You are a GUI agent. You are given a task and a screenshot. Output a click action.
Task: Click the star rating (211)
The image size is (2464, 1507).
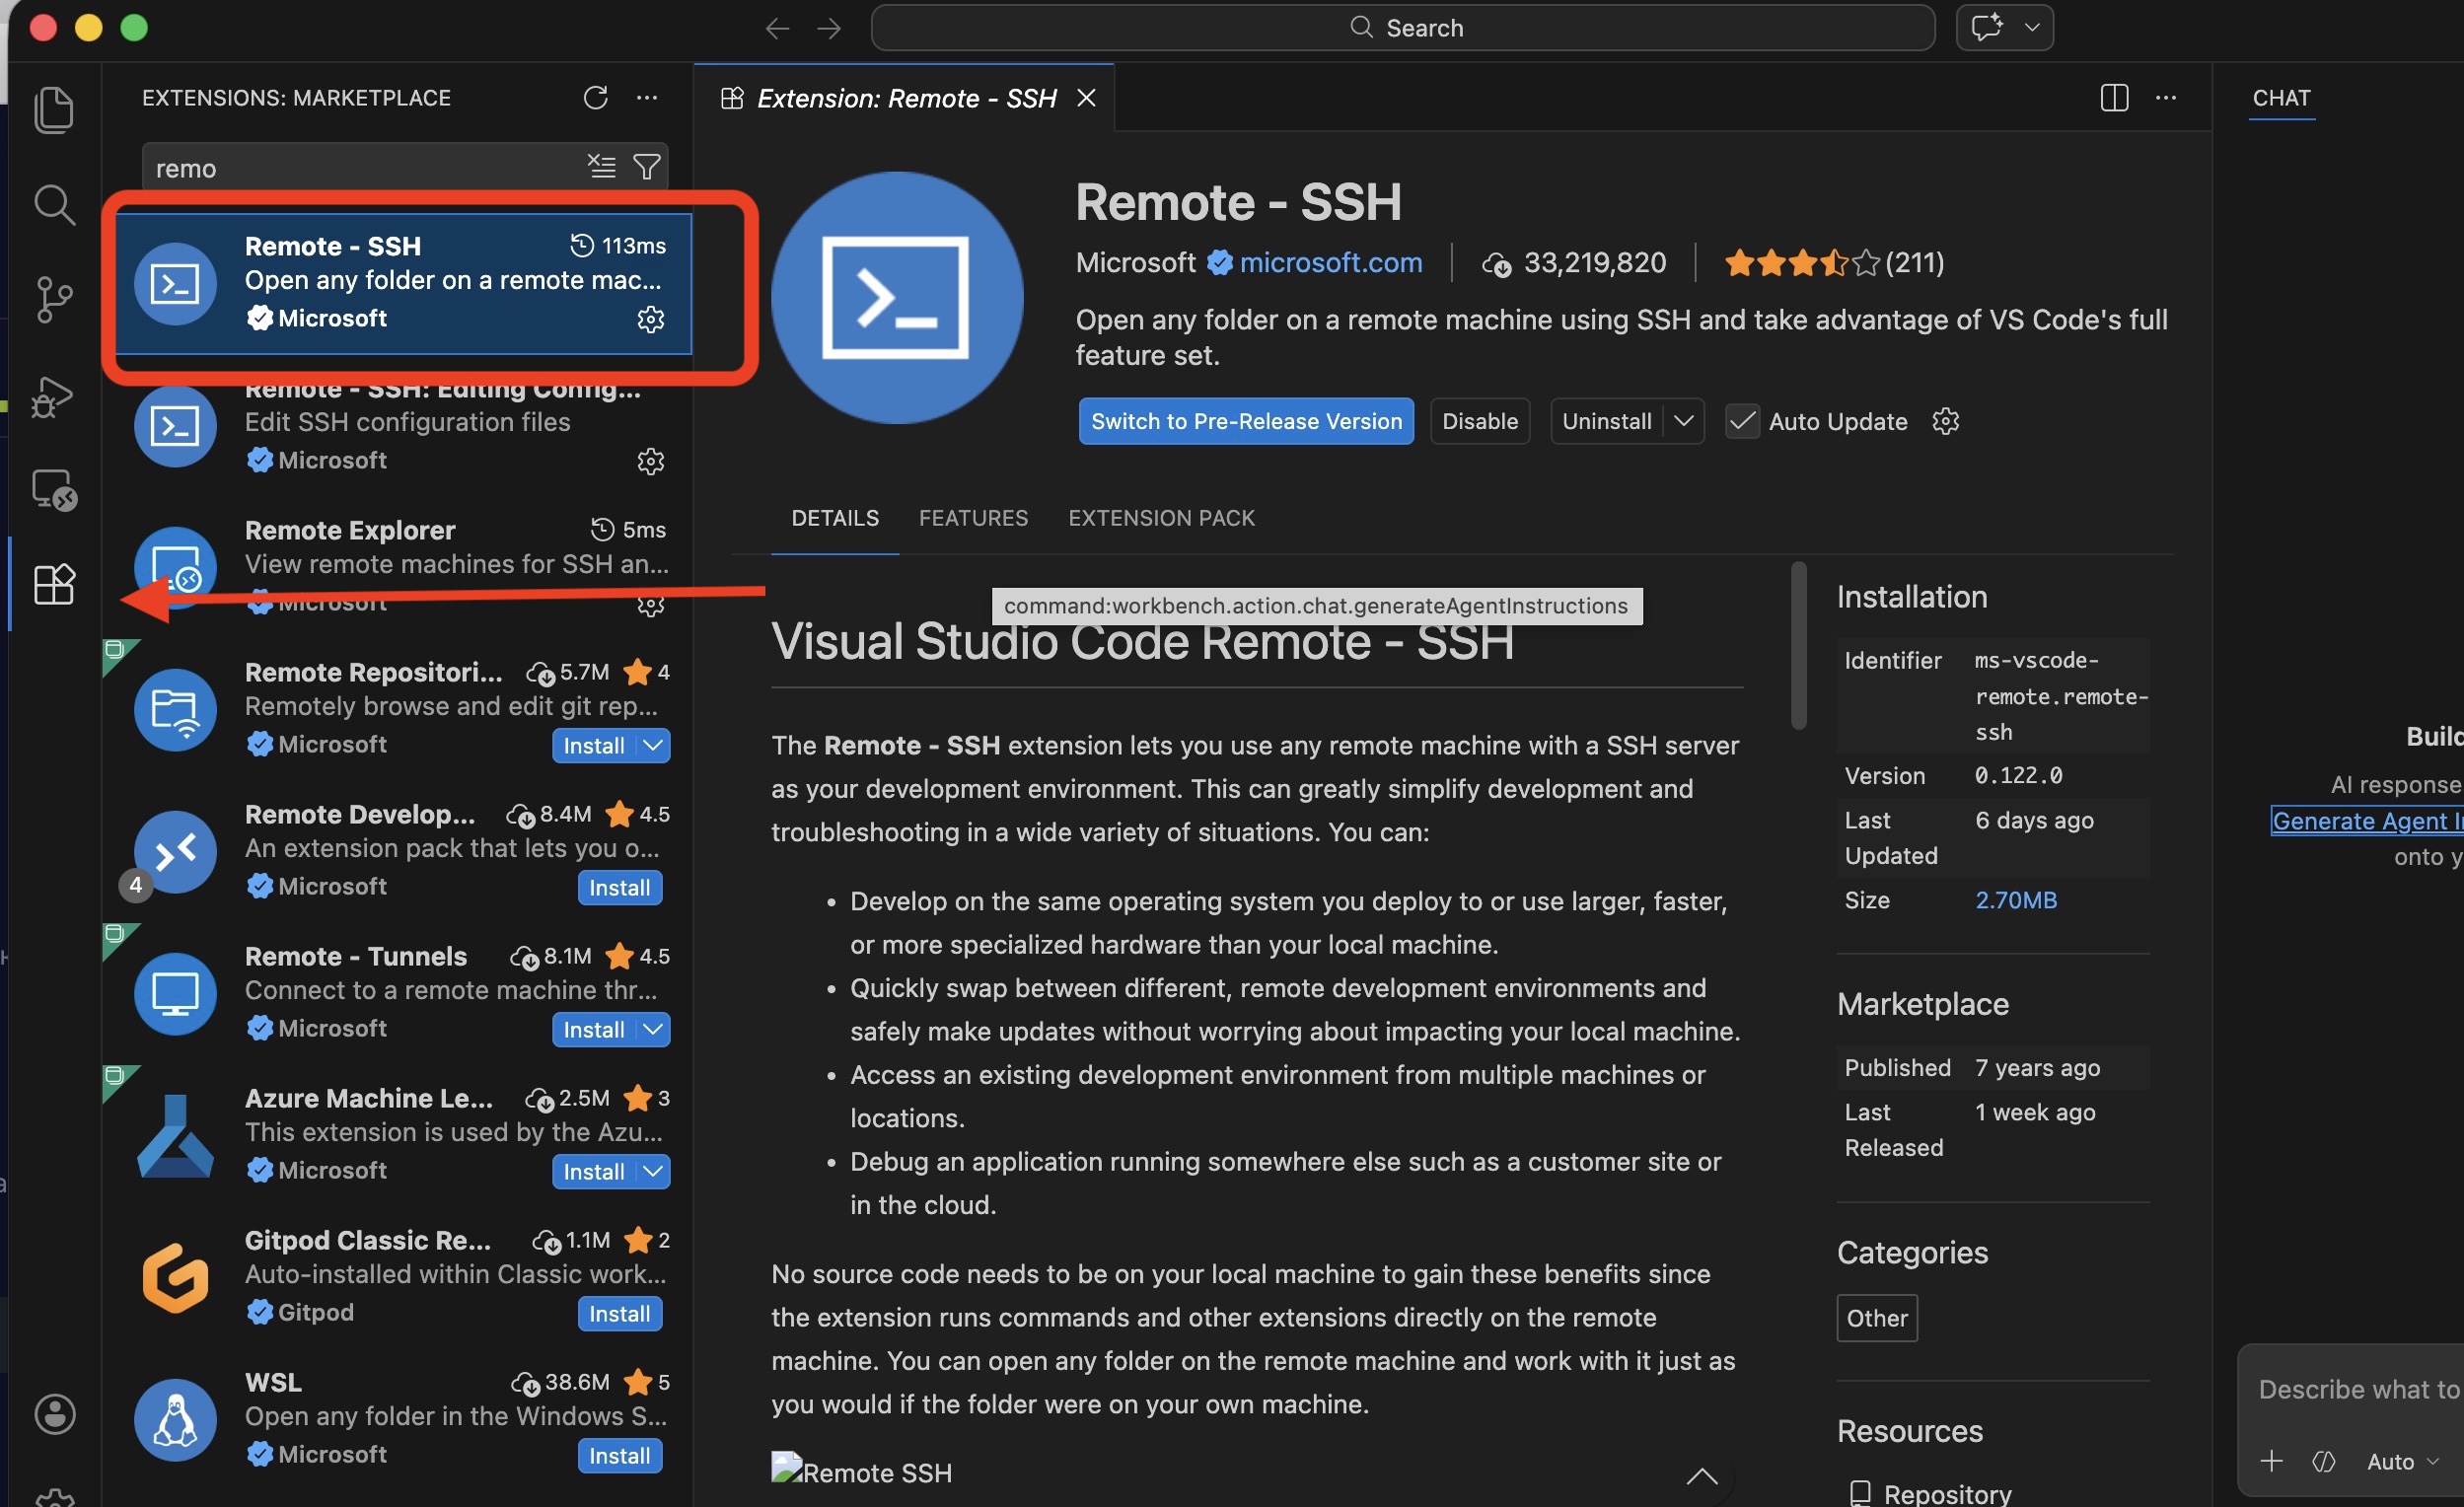tap(1833, 263)
